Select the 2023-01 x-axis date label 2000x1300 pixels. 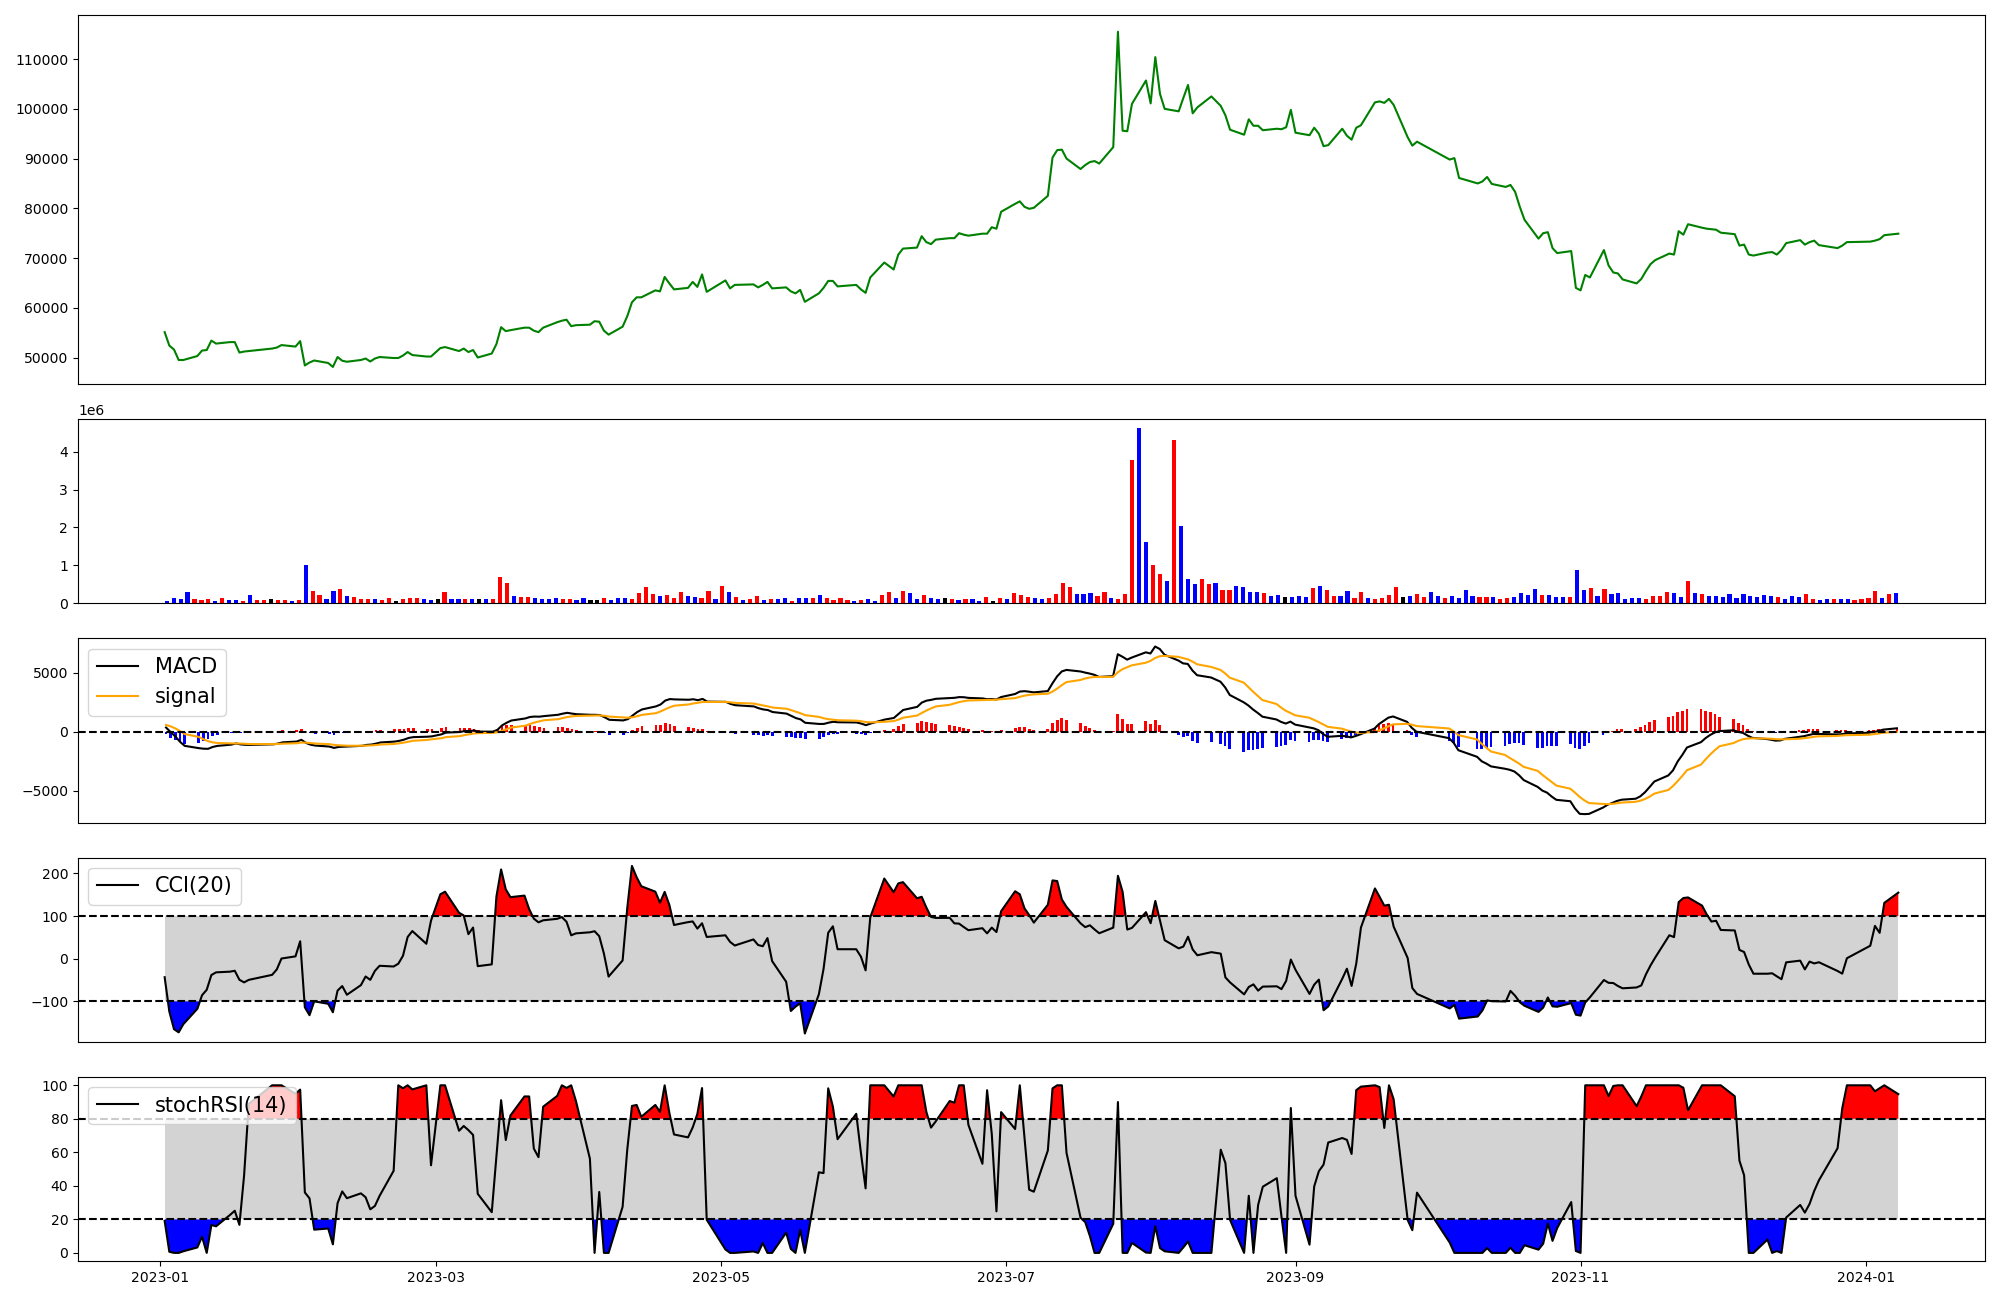click(160, 1277)
